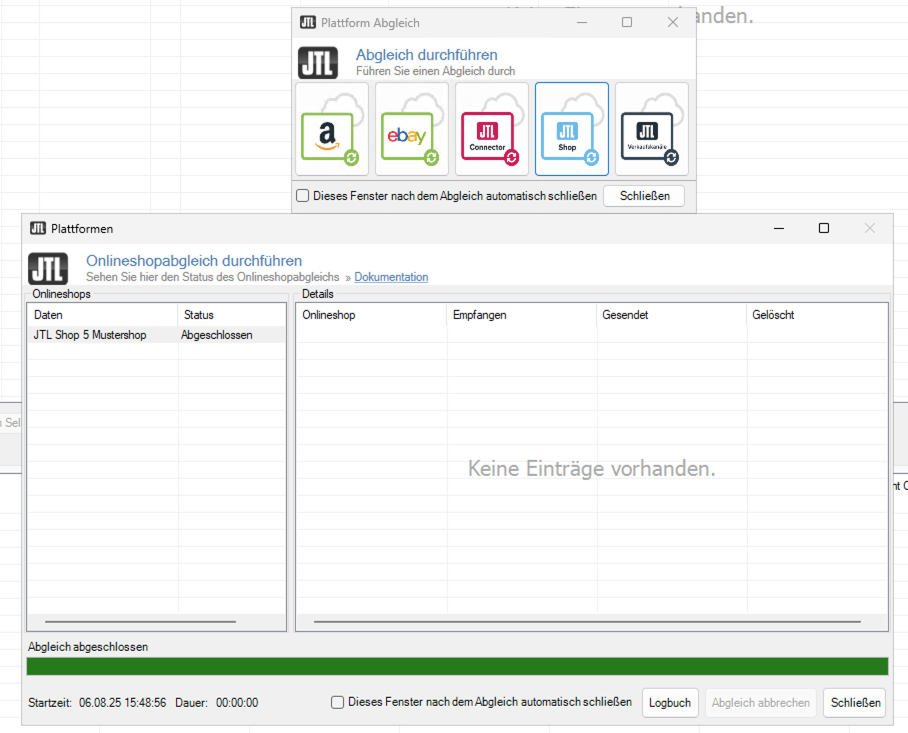The height and width of the screenshot is (733, 908).
Task: Minimize the Plattformen window
Action: pos(779,228)
